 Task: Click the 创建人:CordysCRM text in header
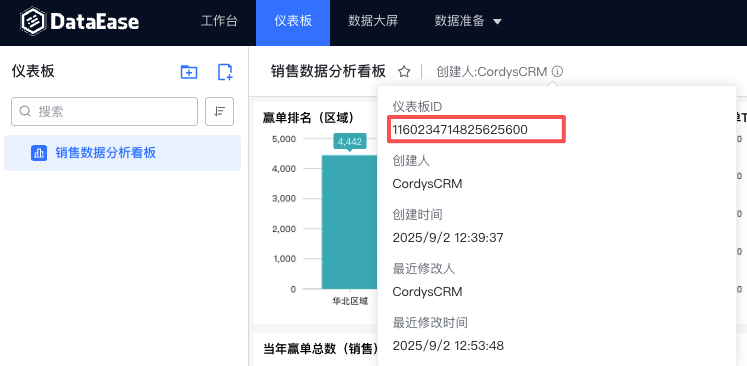(492, 71)
